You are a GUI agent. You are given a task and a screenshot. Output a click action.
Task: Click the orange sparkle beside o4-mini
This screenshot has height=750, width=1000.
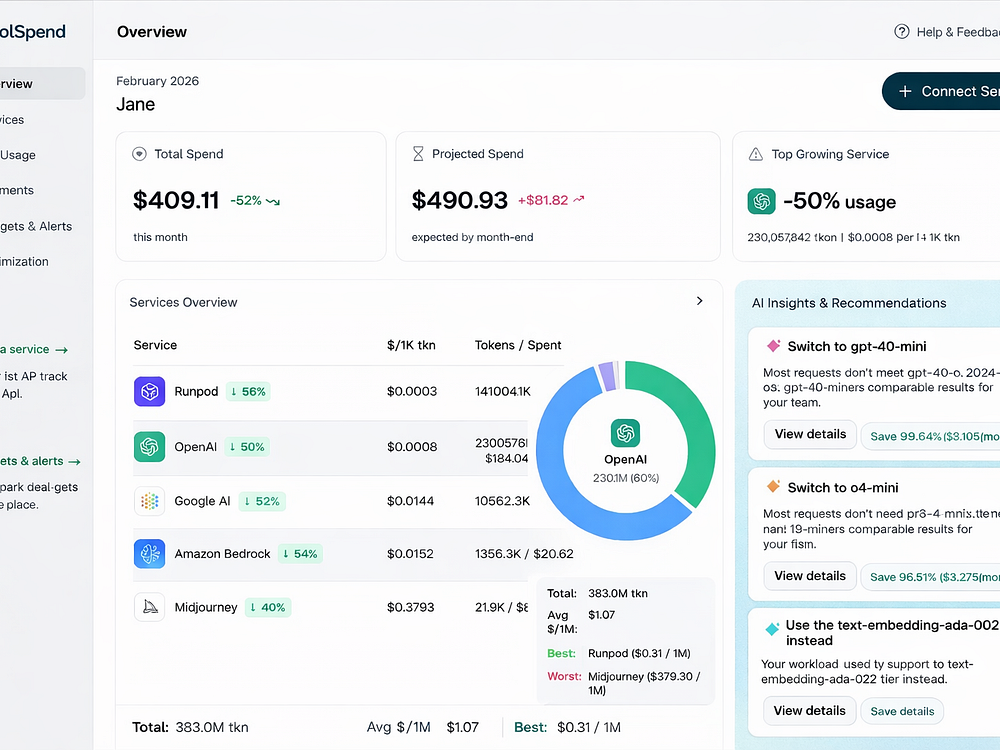[x=773, y=487]
